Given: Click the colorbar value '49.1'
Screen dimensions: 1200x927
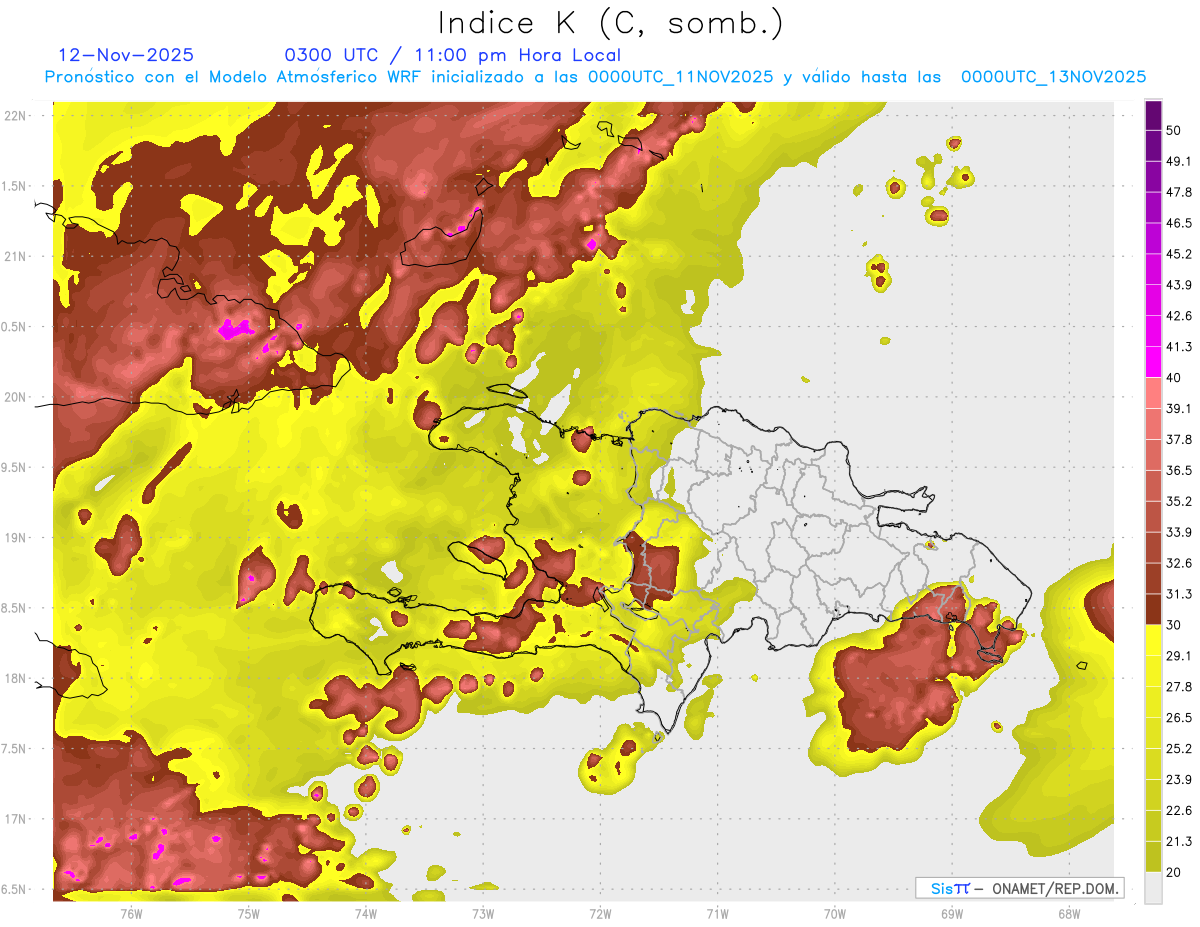Looking at the screenshot, I should tap(1179, 161).
